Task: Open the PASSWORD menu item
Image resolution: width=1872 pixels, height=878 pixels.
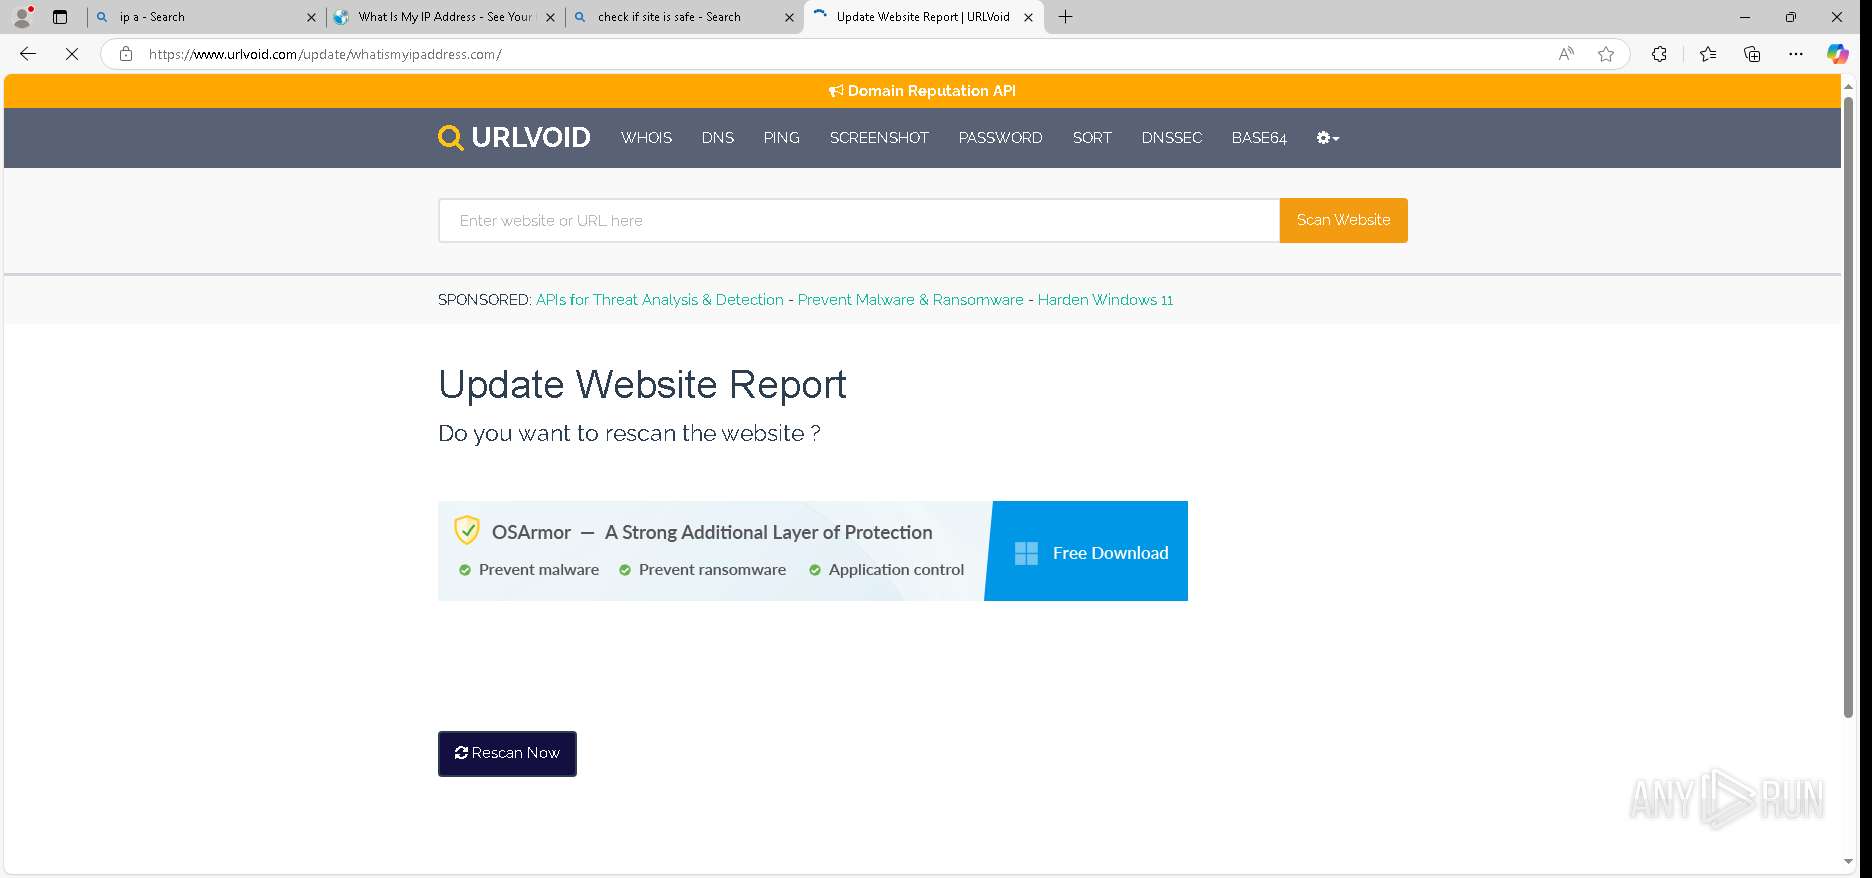Action: (x=1000, y=138)
